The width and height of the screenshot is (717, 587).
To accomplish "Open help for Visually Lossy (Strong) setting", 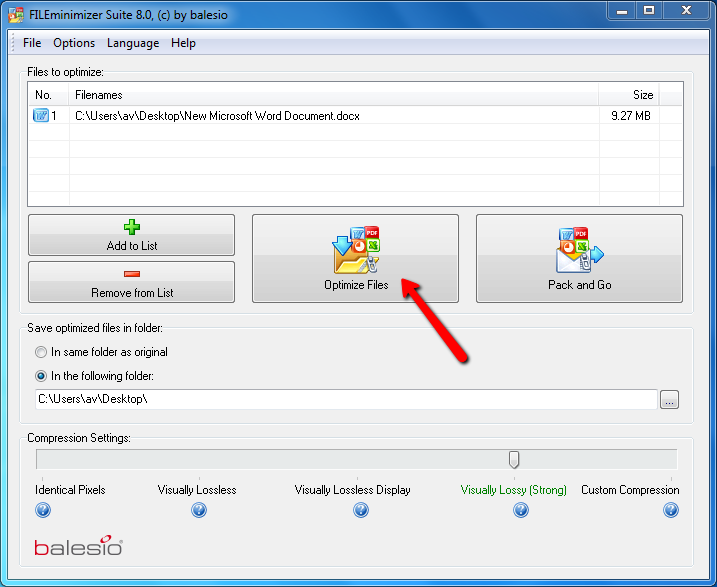I will point(521,510).
